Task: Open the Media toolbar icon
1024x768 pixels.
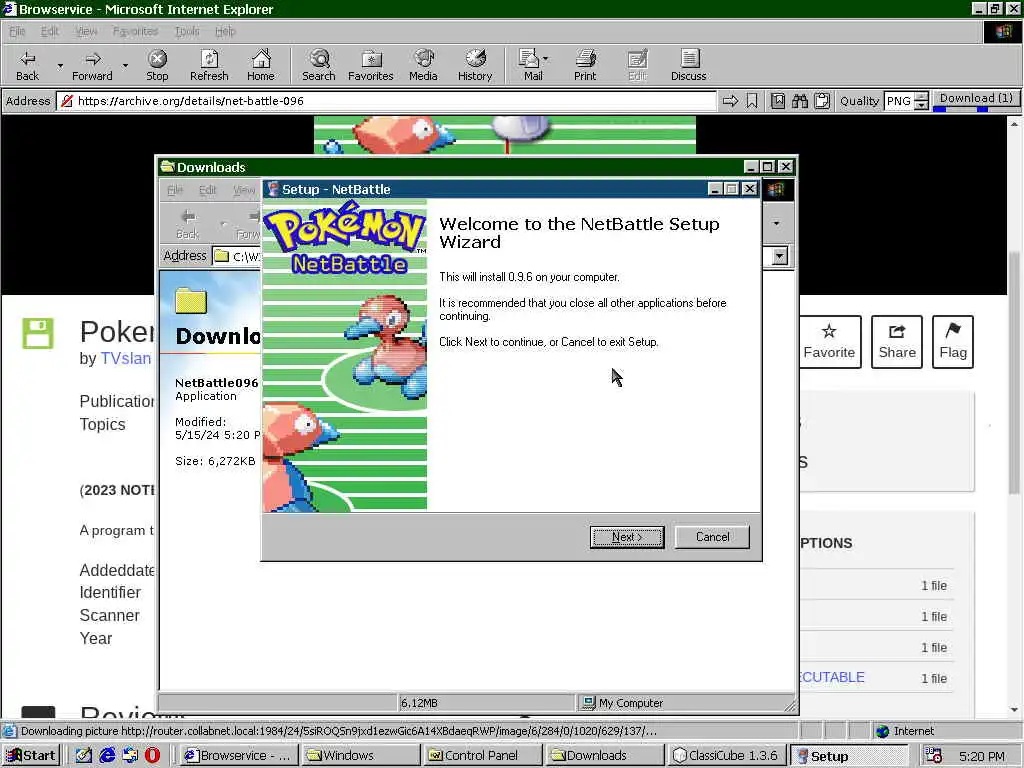Action: (x=423, y=65)
